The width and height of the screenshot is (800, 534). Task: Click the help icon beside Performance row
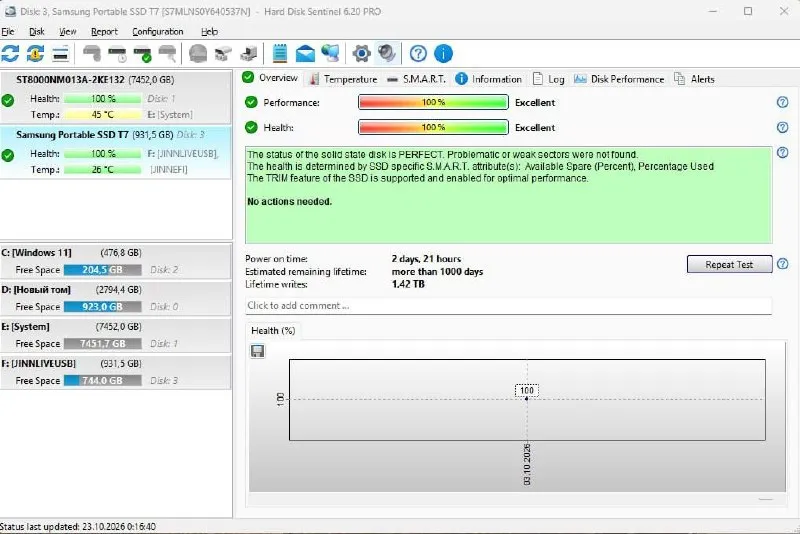[x=782, y=102]
